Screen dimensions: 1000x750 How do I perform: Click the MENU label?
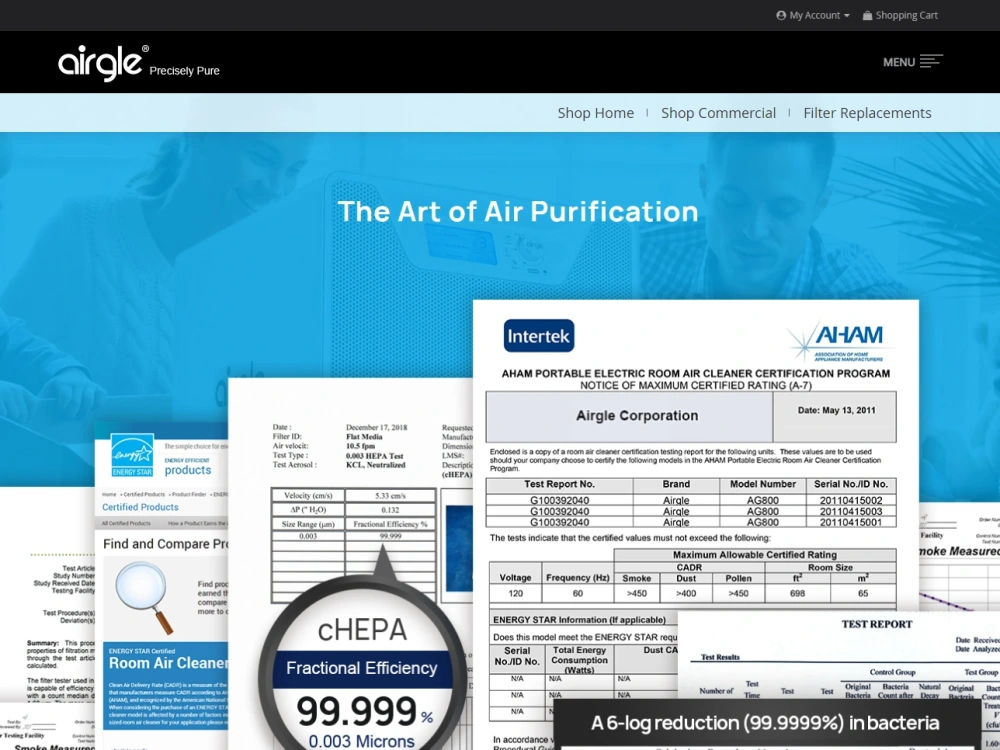899,62
